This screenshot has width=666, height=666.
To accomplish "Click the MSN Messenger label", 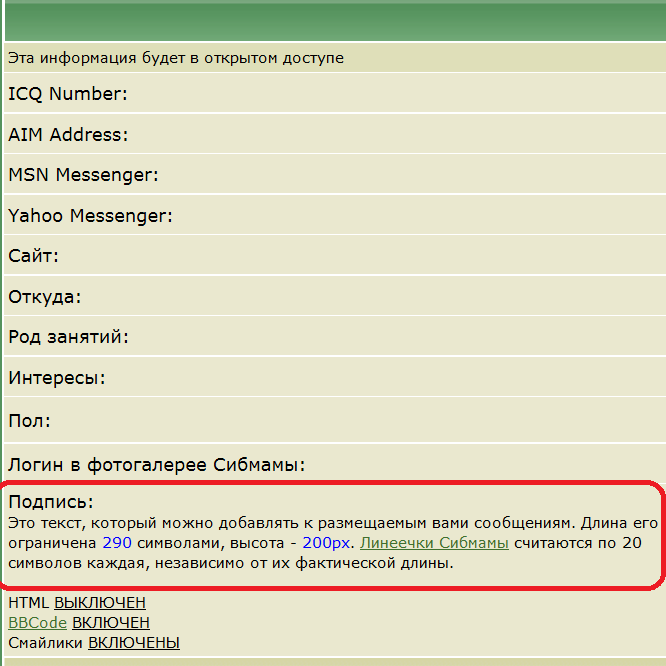I will (83, 175).
